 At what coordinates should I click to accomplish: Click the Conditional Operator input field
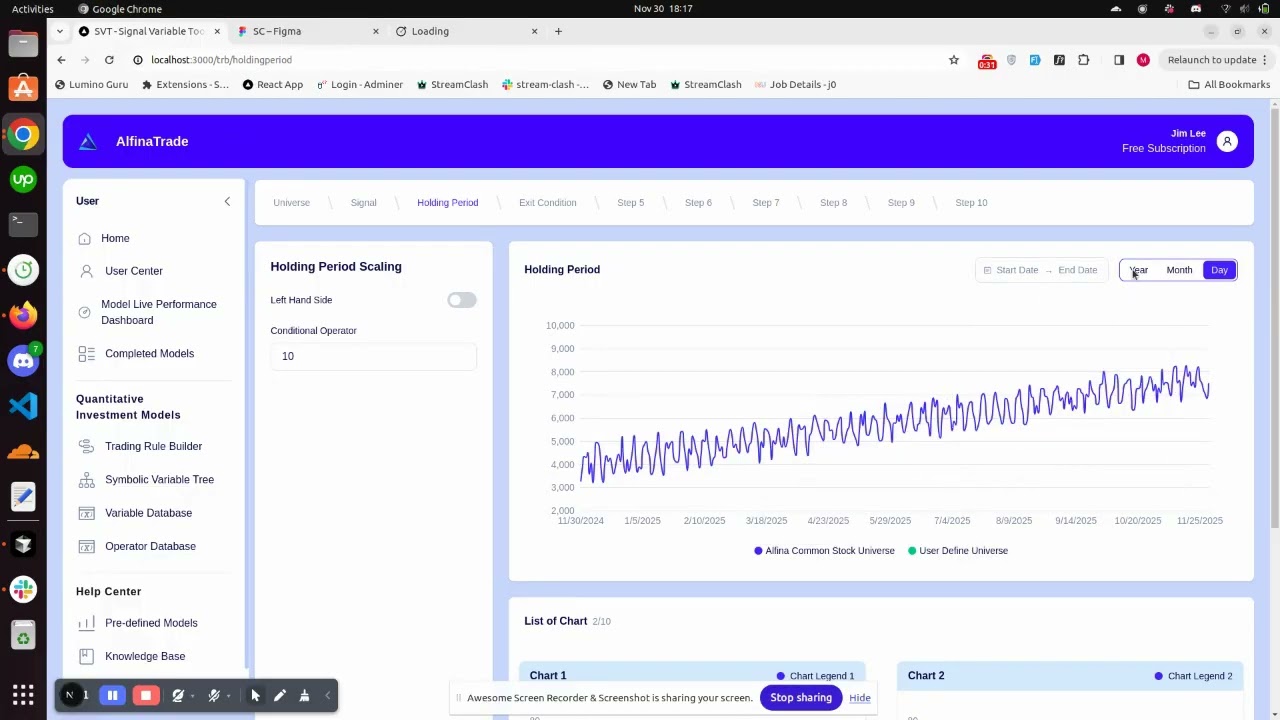pos(373,356)
